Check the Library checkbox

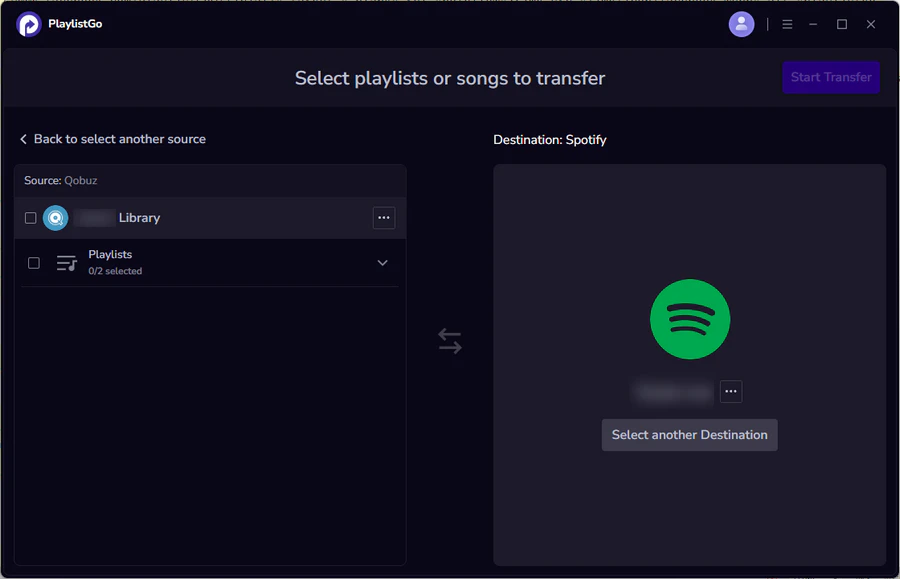(x=30, y=218)
